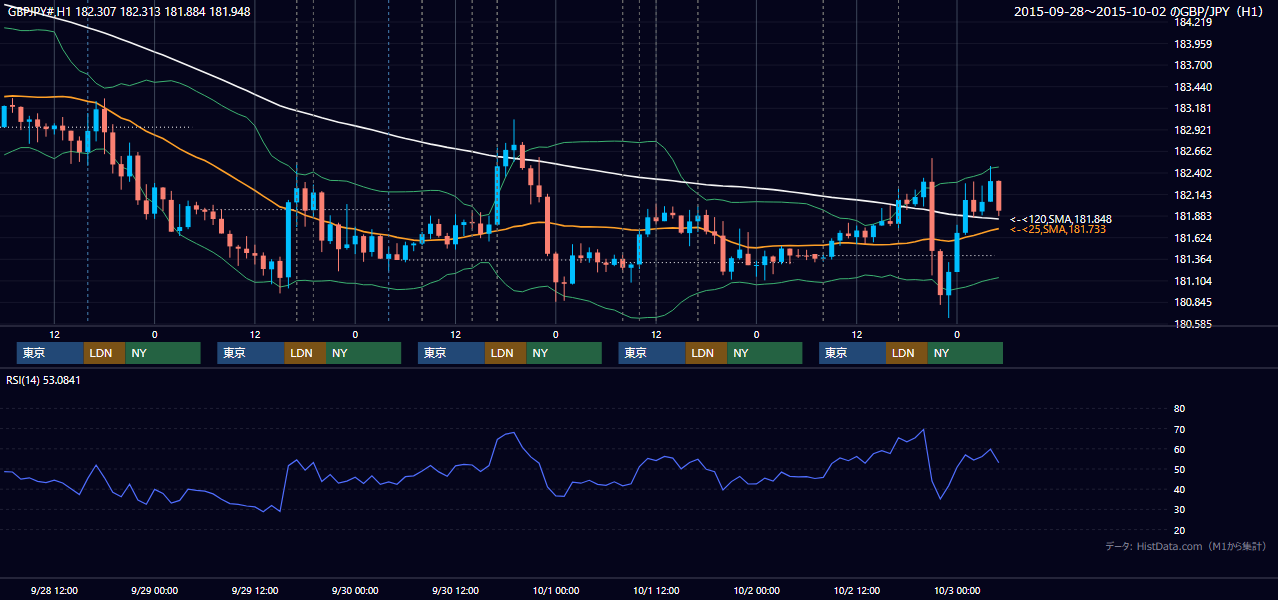Select RSI scale level 50
The width and height of the screenshot is (1278, 600).
[1179, 470]
